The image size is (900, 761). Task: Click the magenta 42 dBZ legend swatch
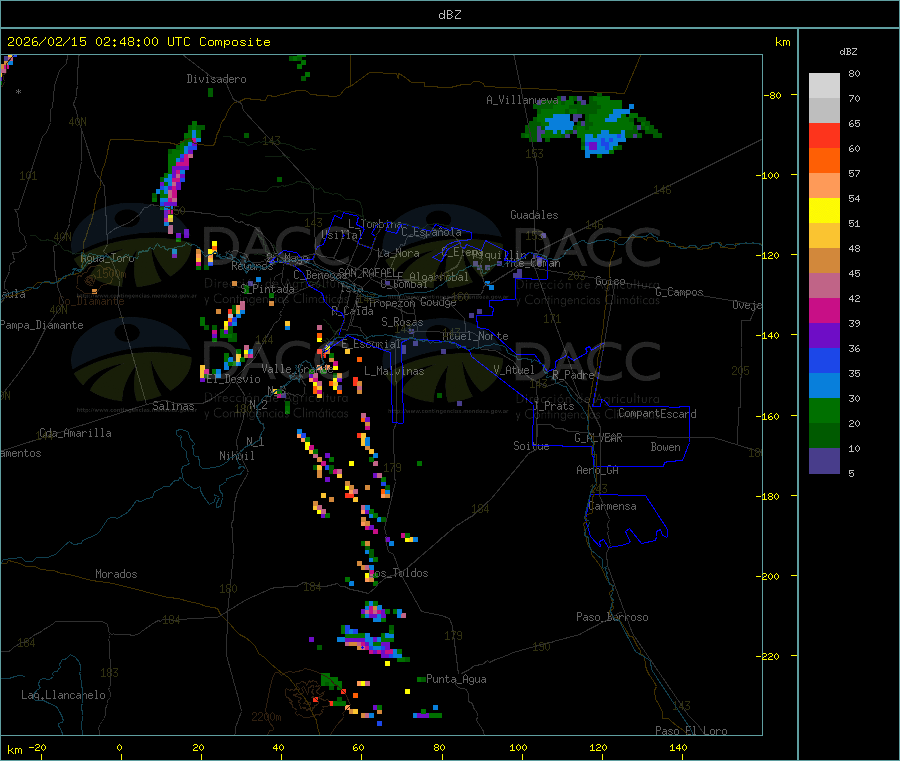824,310
